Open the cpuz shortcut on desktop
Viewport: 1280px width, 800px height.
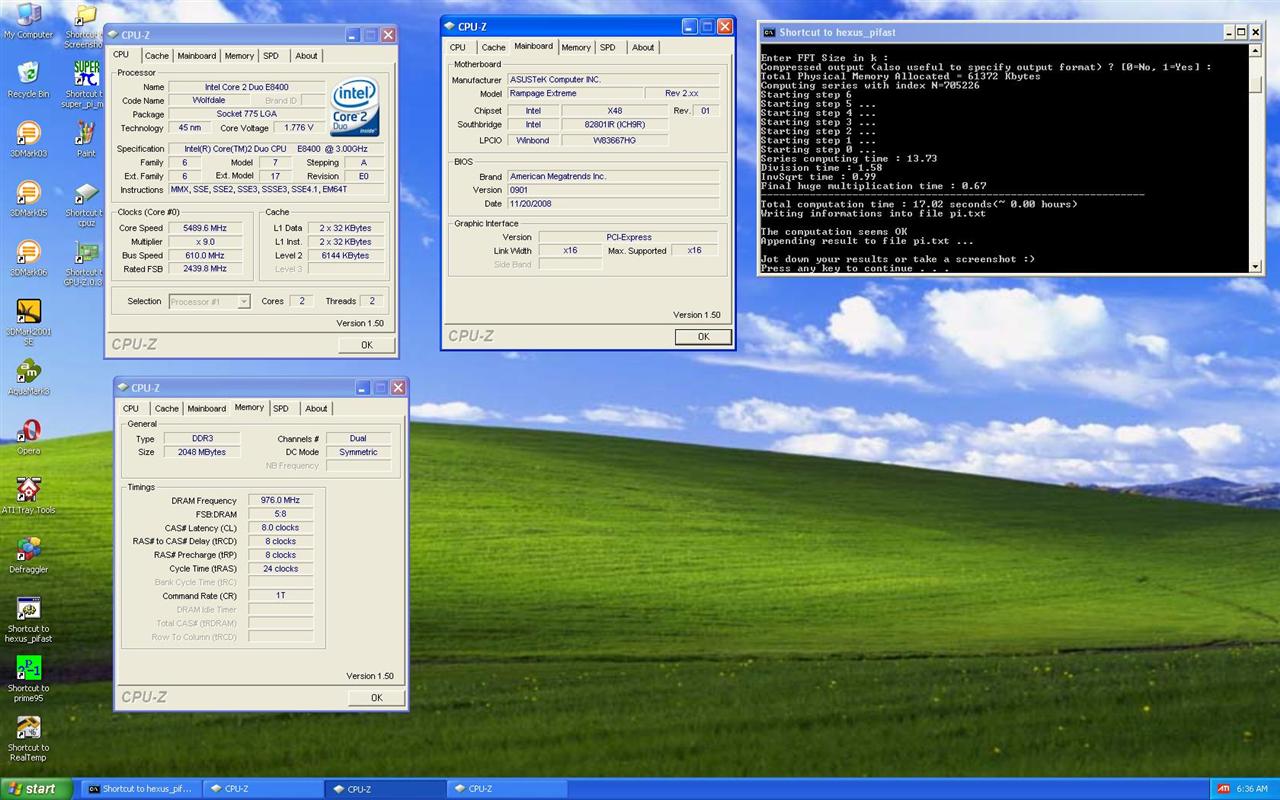[x=86, y=192]
